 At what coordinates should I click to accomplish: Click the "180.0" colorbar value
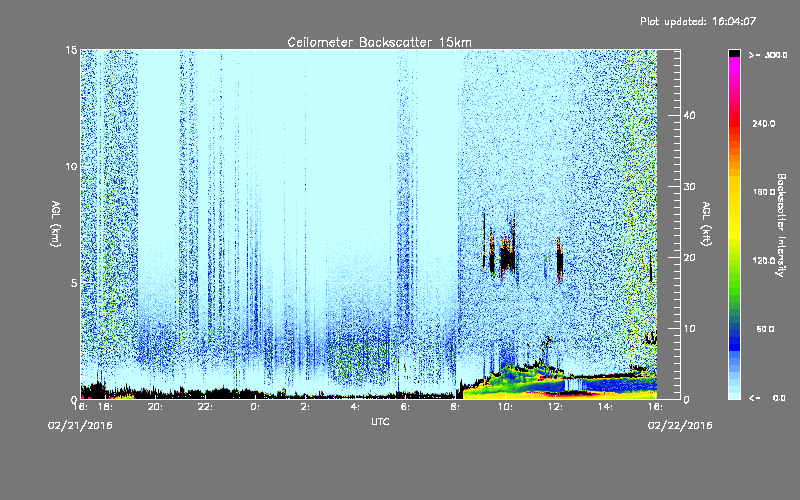point(764,192)
